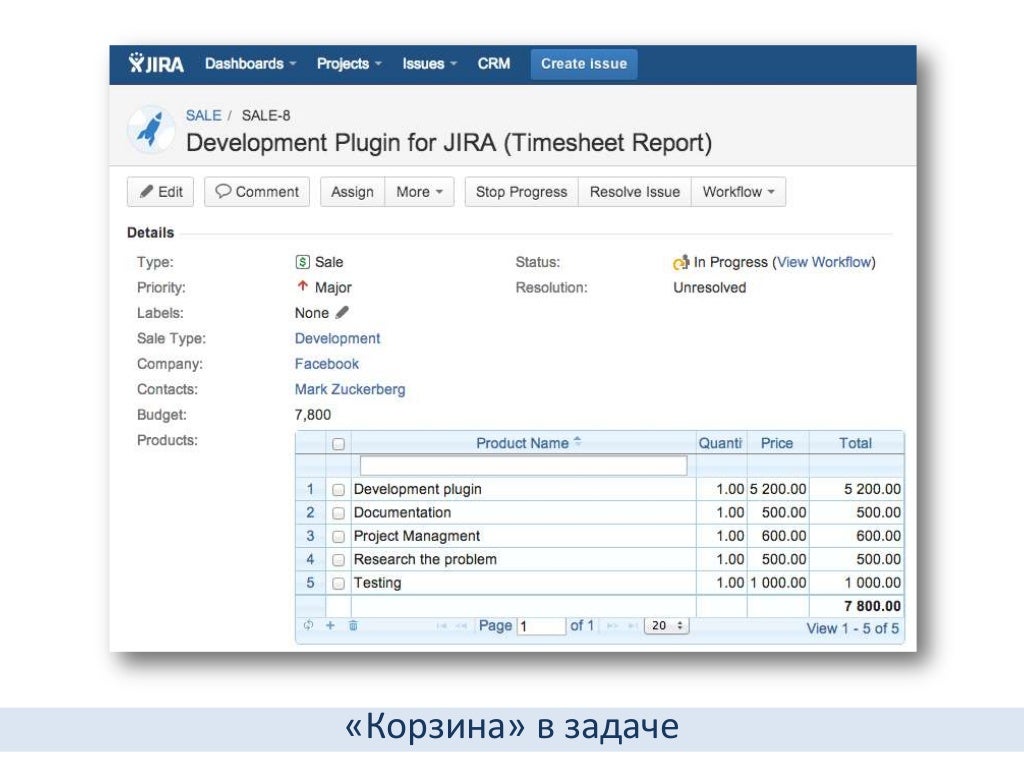The width and height of the screenshot is (1024, 768).
Task: Open the Projects dropdown menu
Action: coord(349,63)
